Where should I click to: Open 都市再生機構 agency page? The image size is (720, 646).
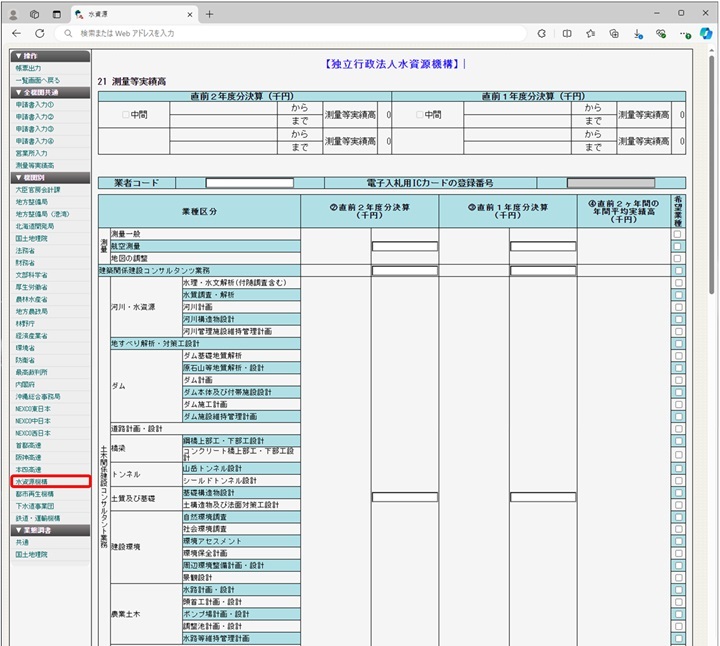point(34,494)
